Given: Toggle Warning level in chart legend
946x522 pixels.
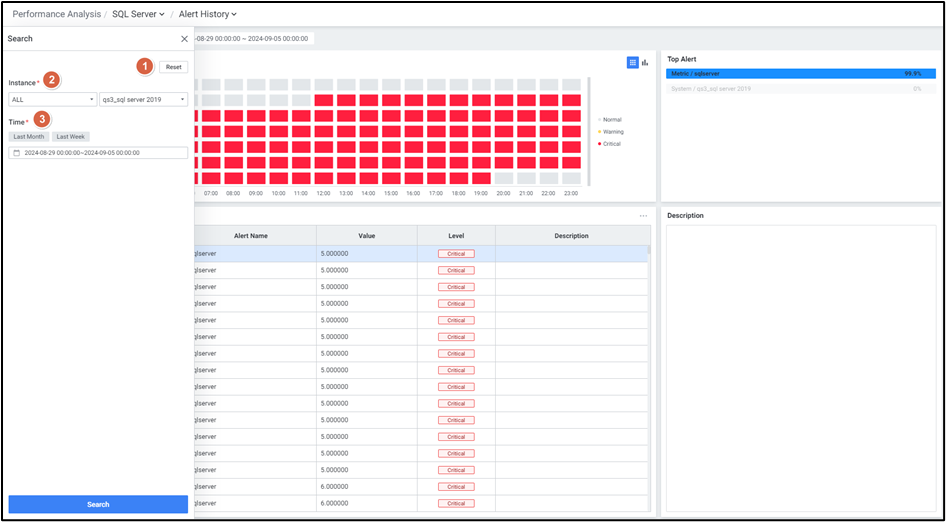Looking at the screenshot, I should (610, 131).
